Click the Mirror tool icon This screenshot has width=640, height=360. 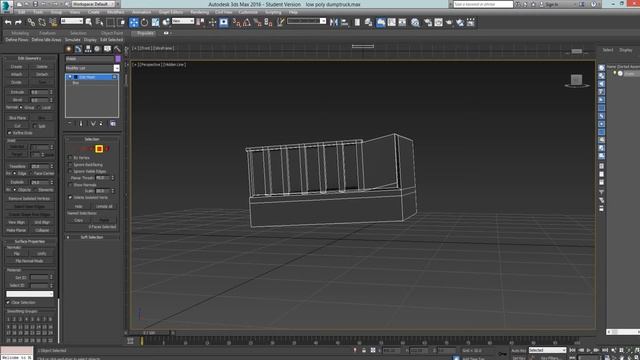(334, 22)
